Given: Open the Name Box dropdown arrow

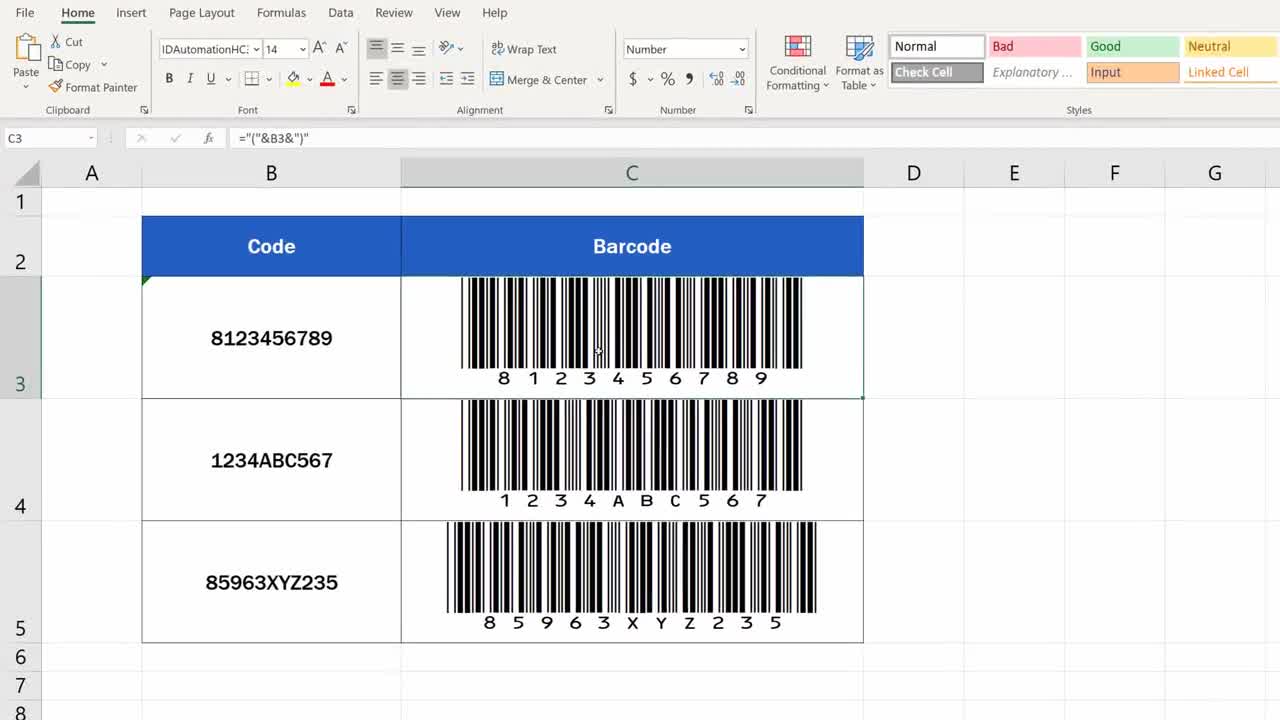Looking at the screenshot, I should click(x=91, y=138).
